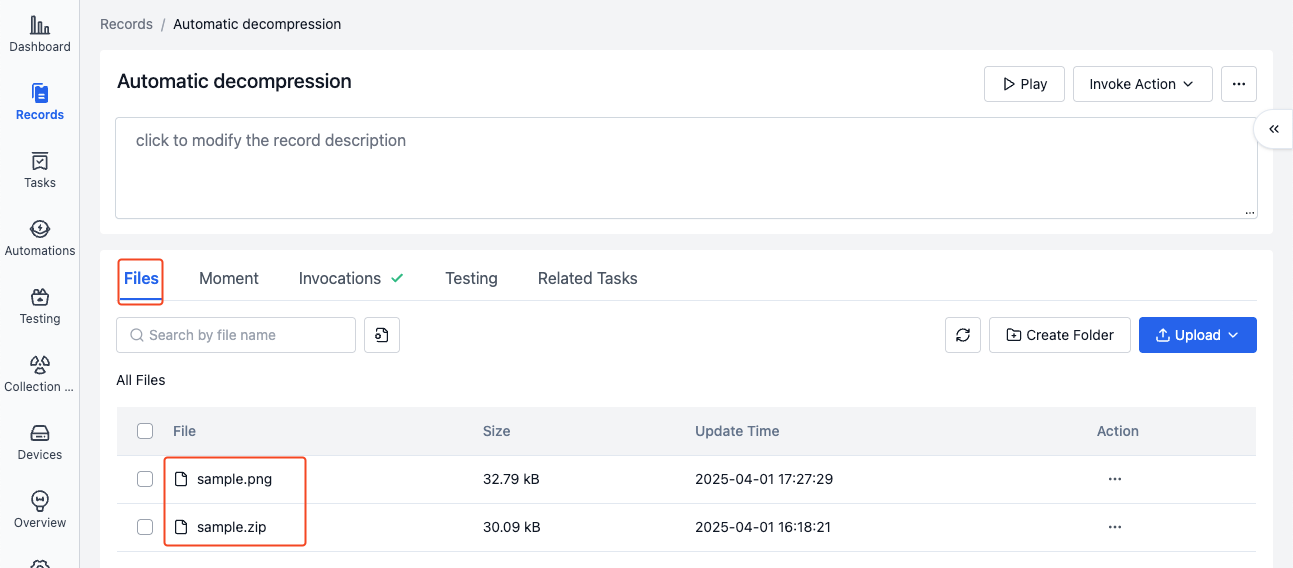This screenshot has width=1293, height=568.
Task: Open the three-dot menu for sample.png
Action: [1115, 479]
